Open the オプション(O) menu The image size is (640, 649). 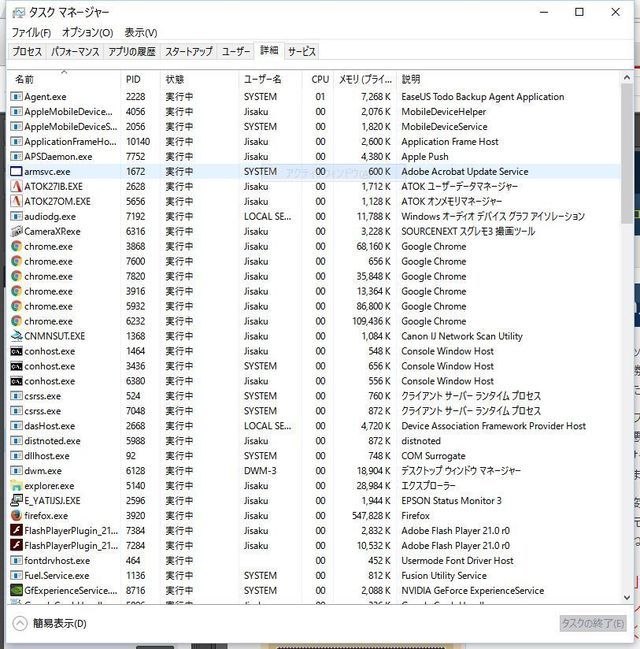coord(87,32)
